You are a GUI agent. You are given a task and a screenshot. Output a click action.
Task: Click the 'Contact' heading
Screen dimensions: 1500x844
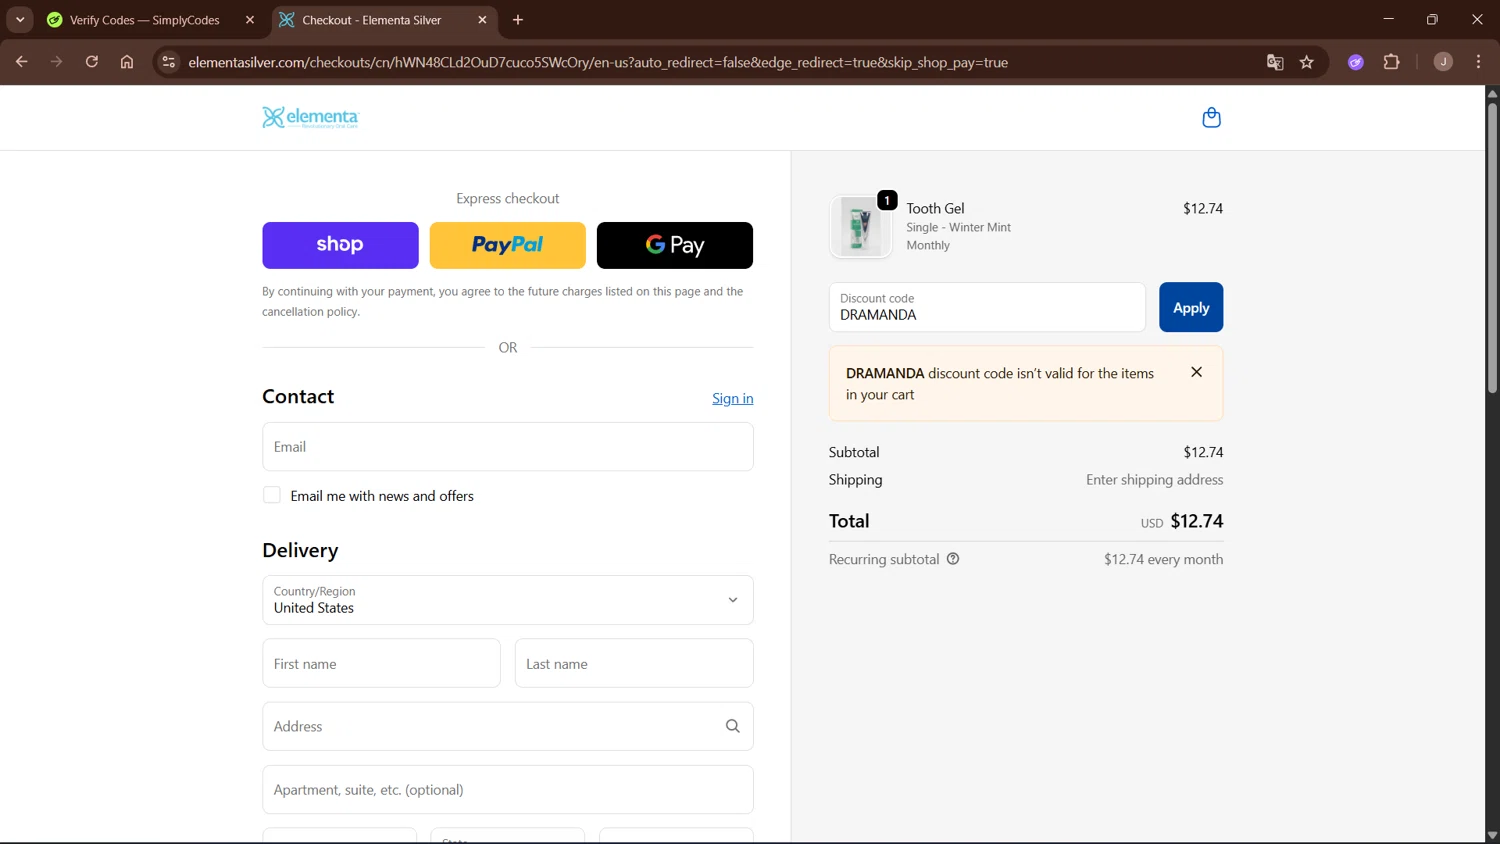(x=298, y=396)
